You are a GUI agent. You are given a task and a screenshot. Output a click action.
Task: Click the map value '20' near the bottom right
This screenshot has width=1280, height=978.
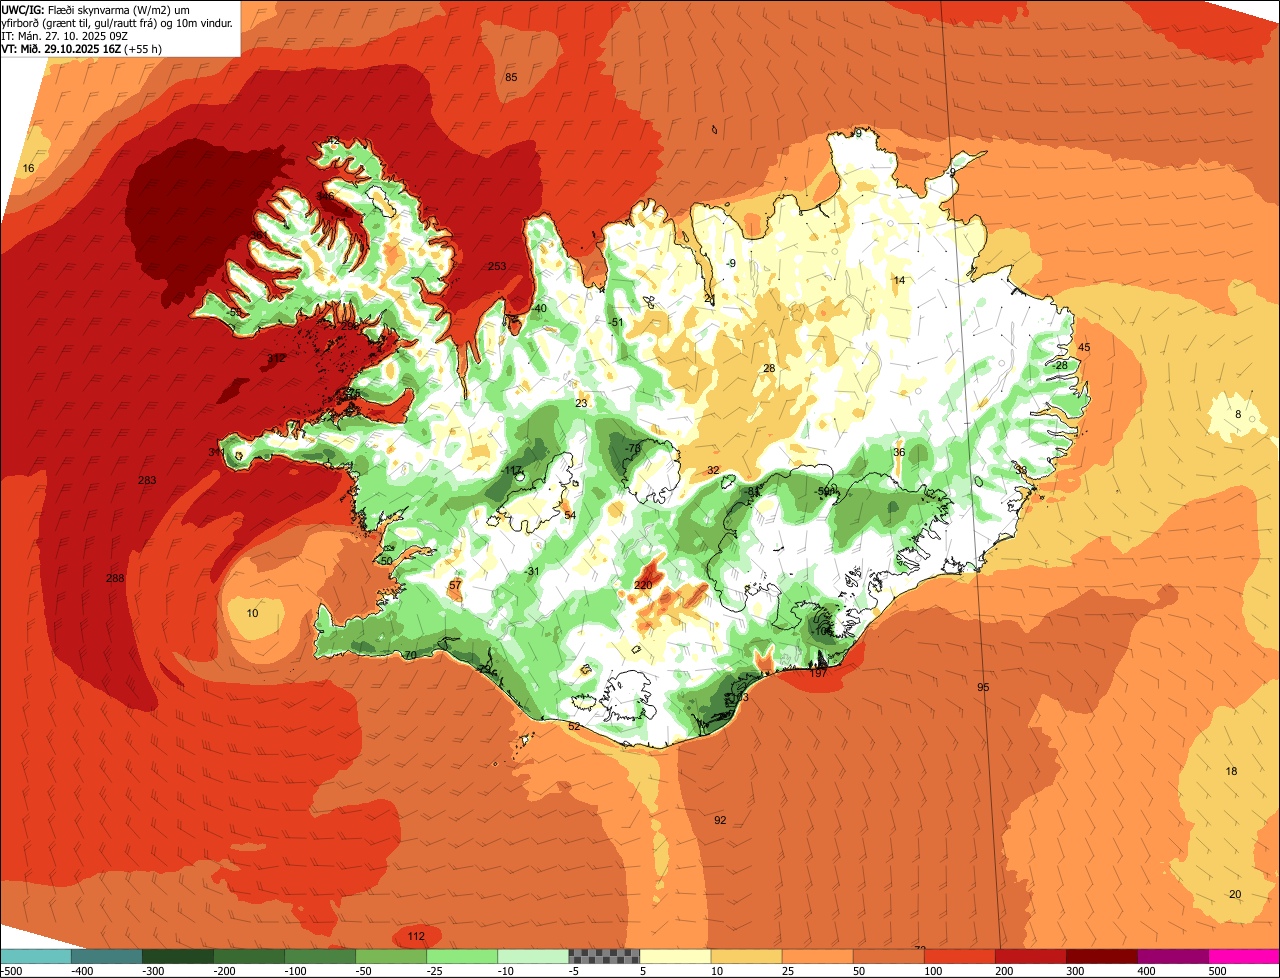coord(1235,894)
